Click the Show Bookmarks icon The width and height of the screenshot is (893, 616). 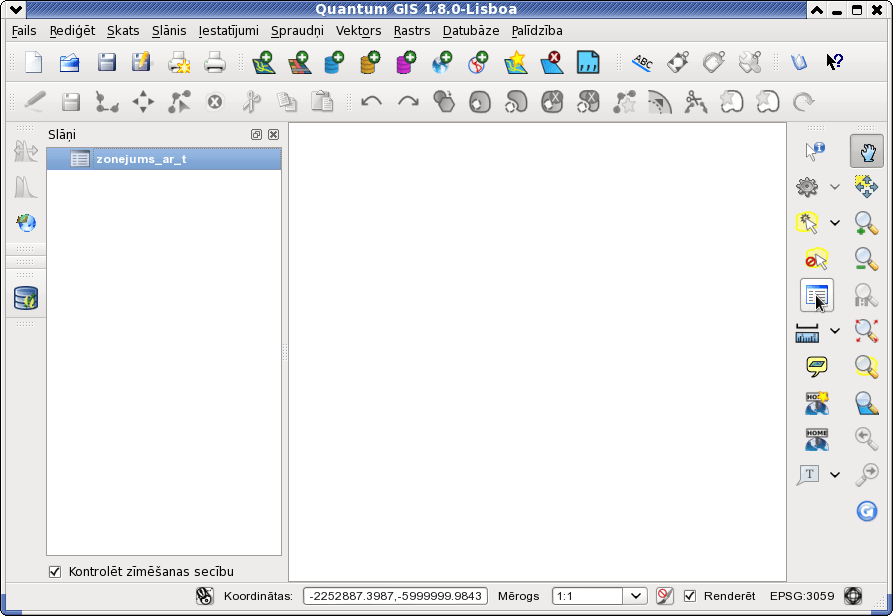click(x=817, y=439)
